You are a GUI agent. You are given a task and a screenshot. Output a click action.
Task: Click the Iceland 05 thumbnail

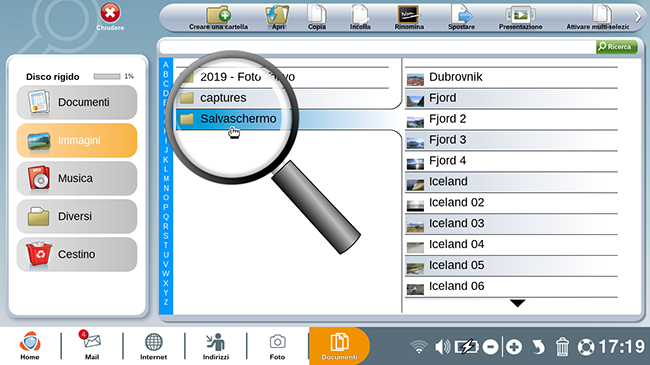pos(415,268)
